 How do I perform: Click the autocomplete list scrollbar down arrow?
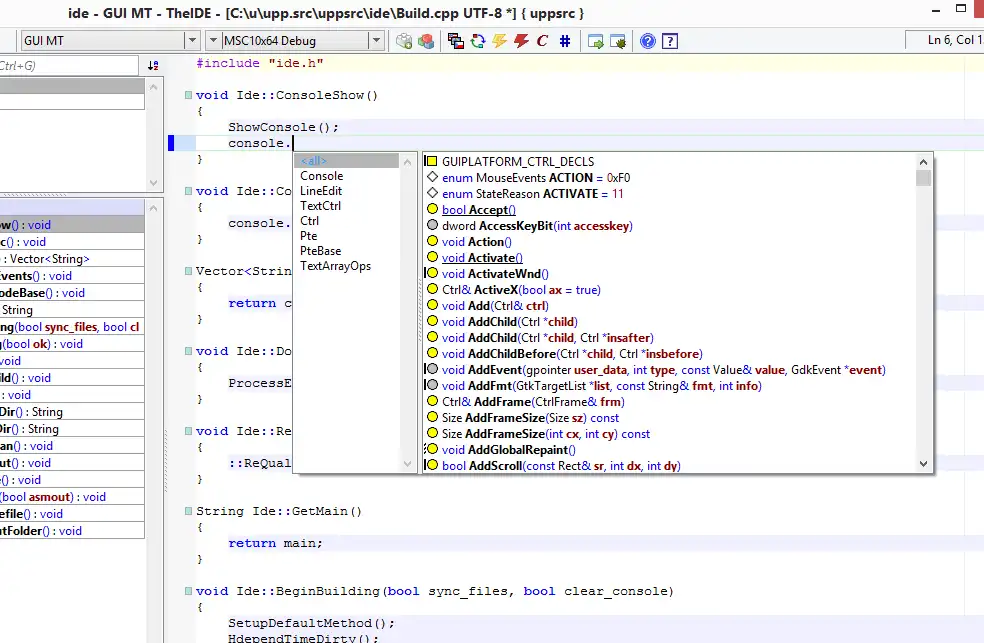923,463
